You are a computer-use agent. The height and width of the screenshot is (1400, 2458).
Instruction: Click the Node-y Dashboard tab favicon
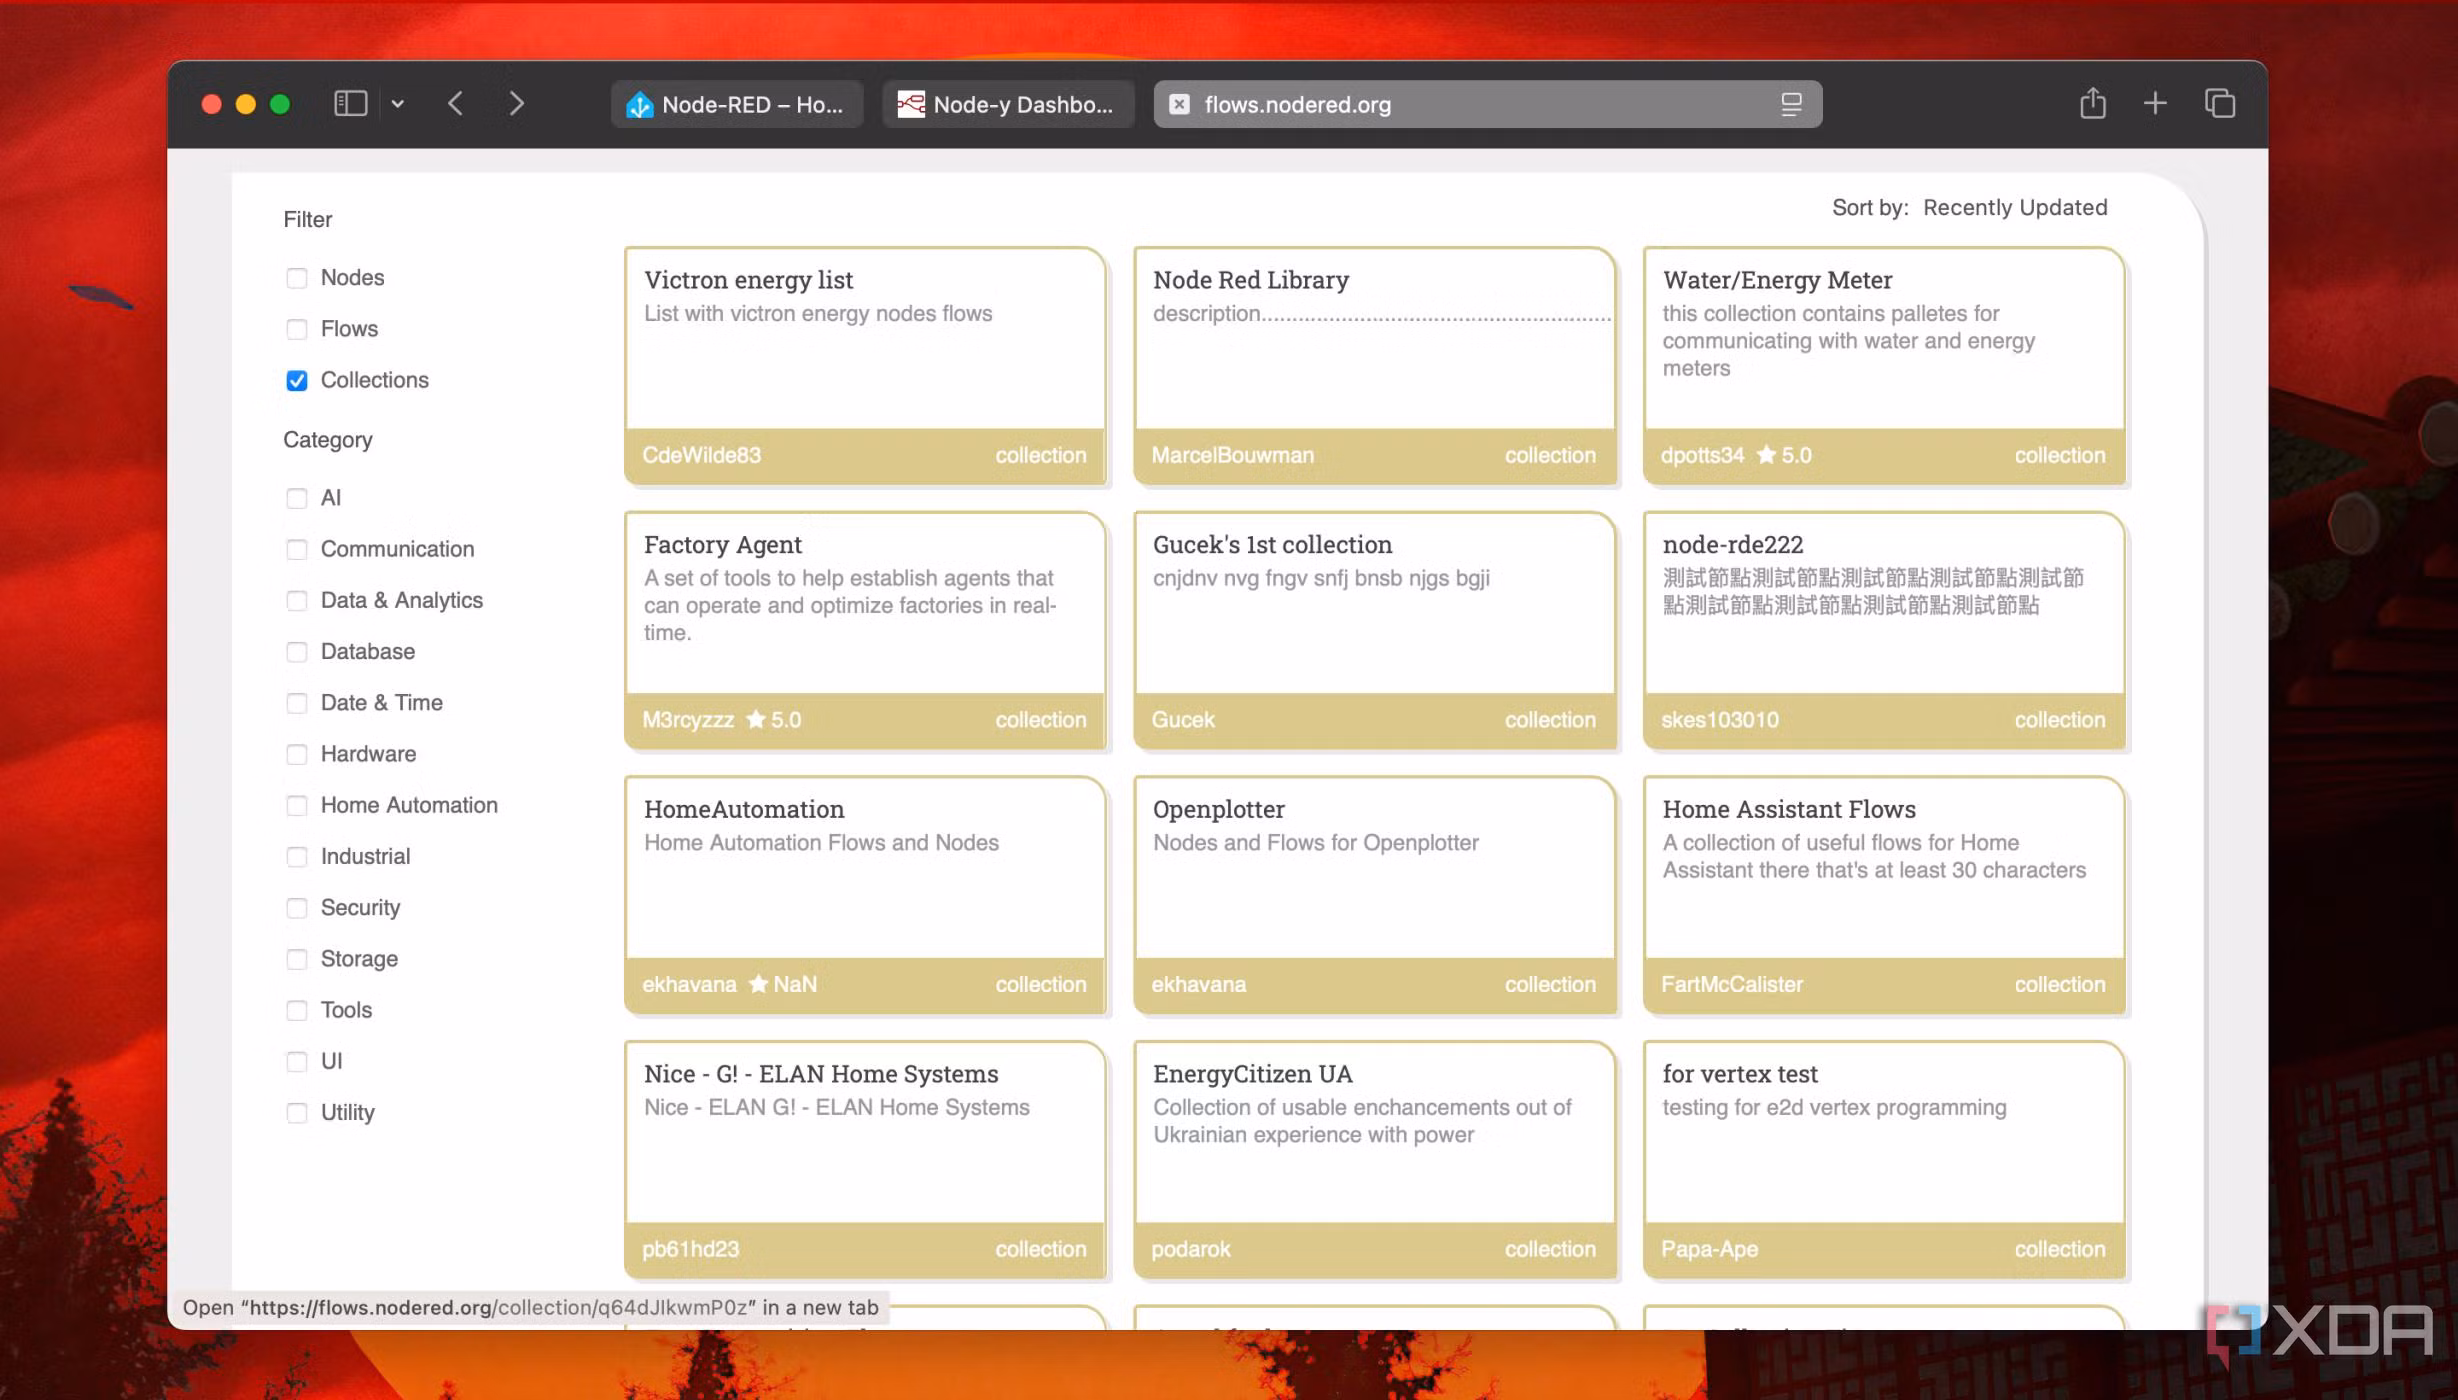[x=910, y=104]
